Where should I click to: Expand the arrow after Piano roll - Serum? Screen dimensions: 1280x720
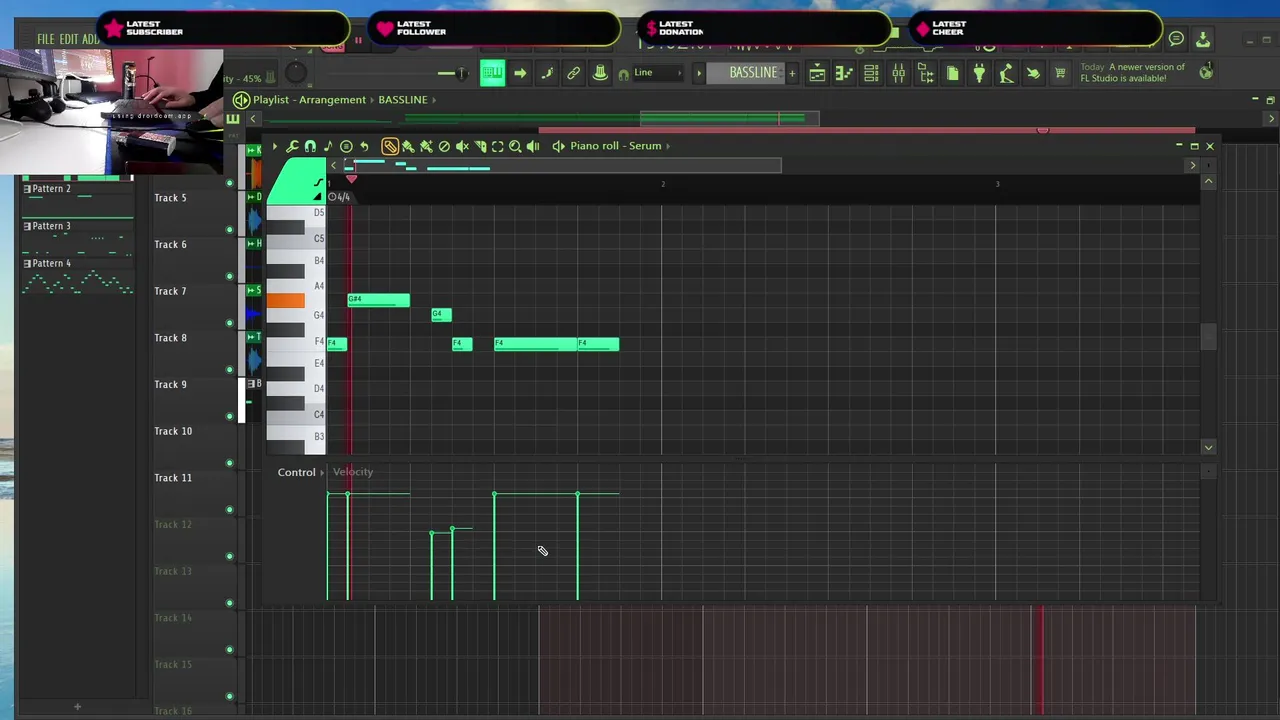[x=668, y=146]
